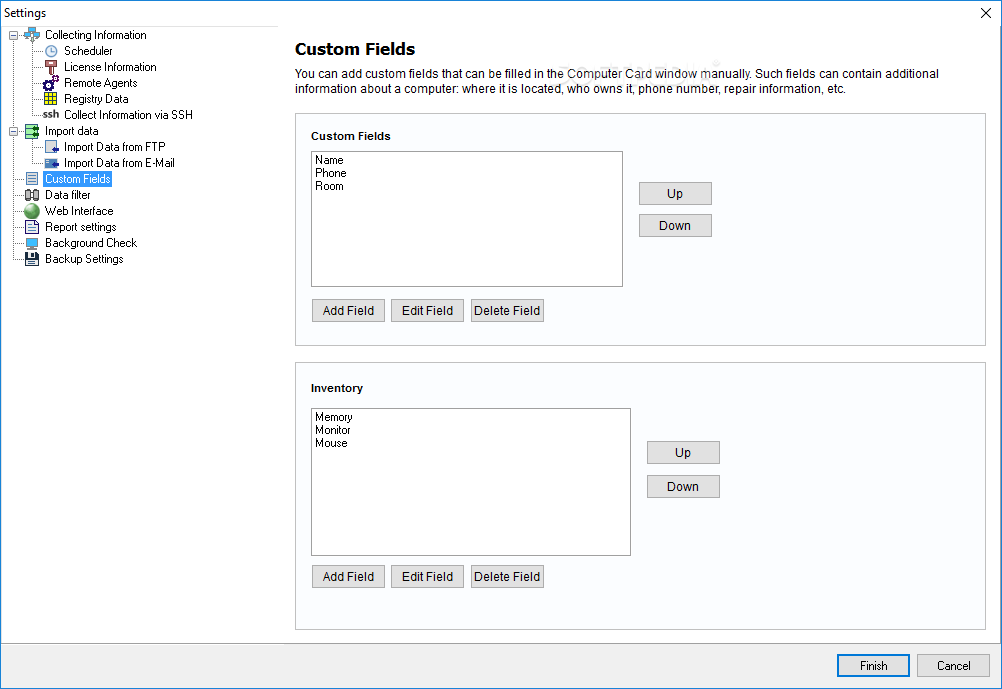Click the Finish button

(x=873, y=666)
